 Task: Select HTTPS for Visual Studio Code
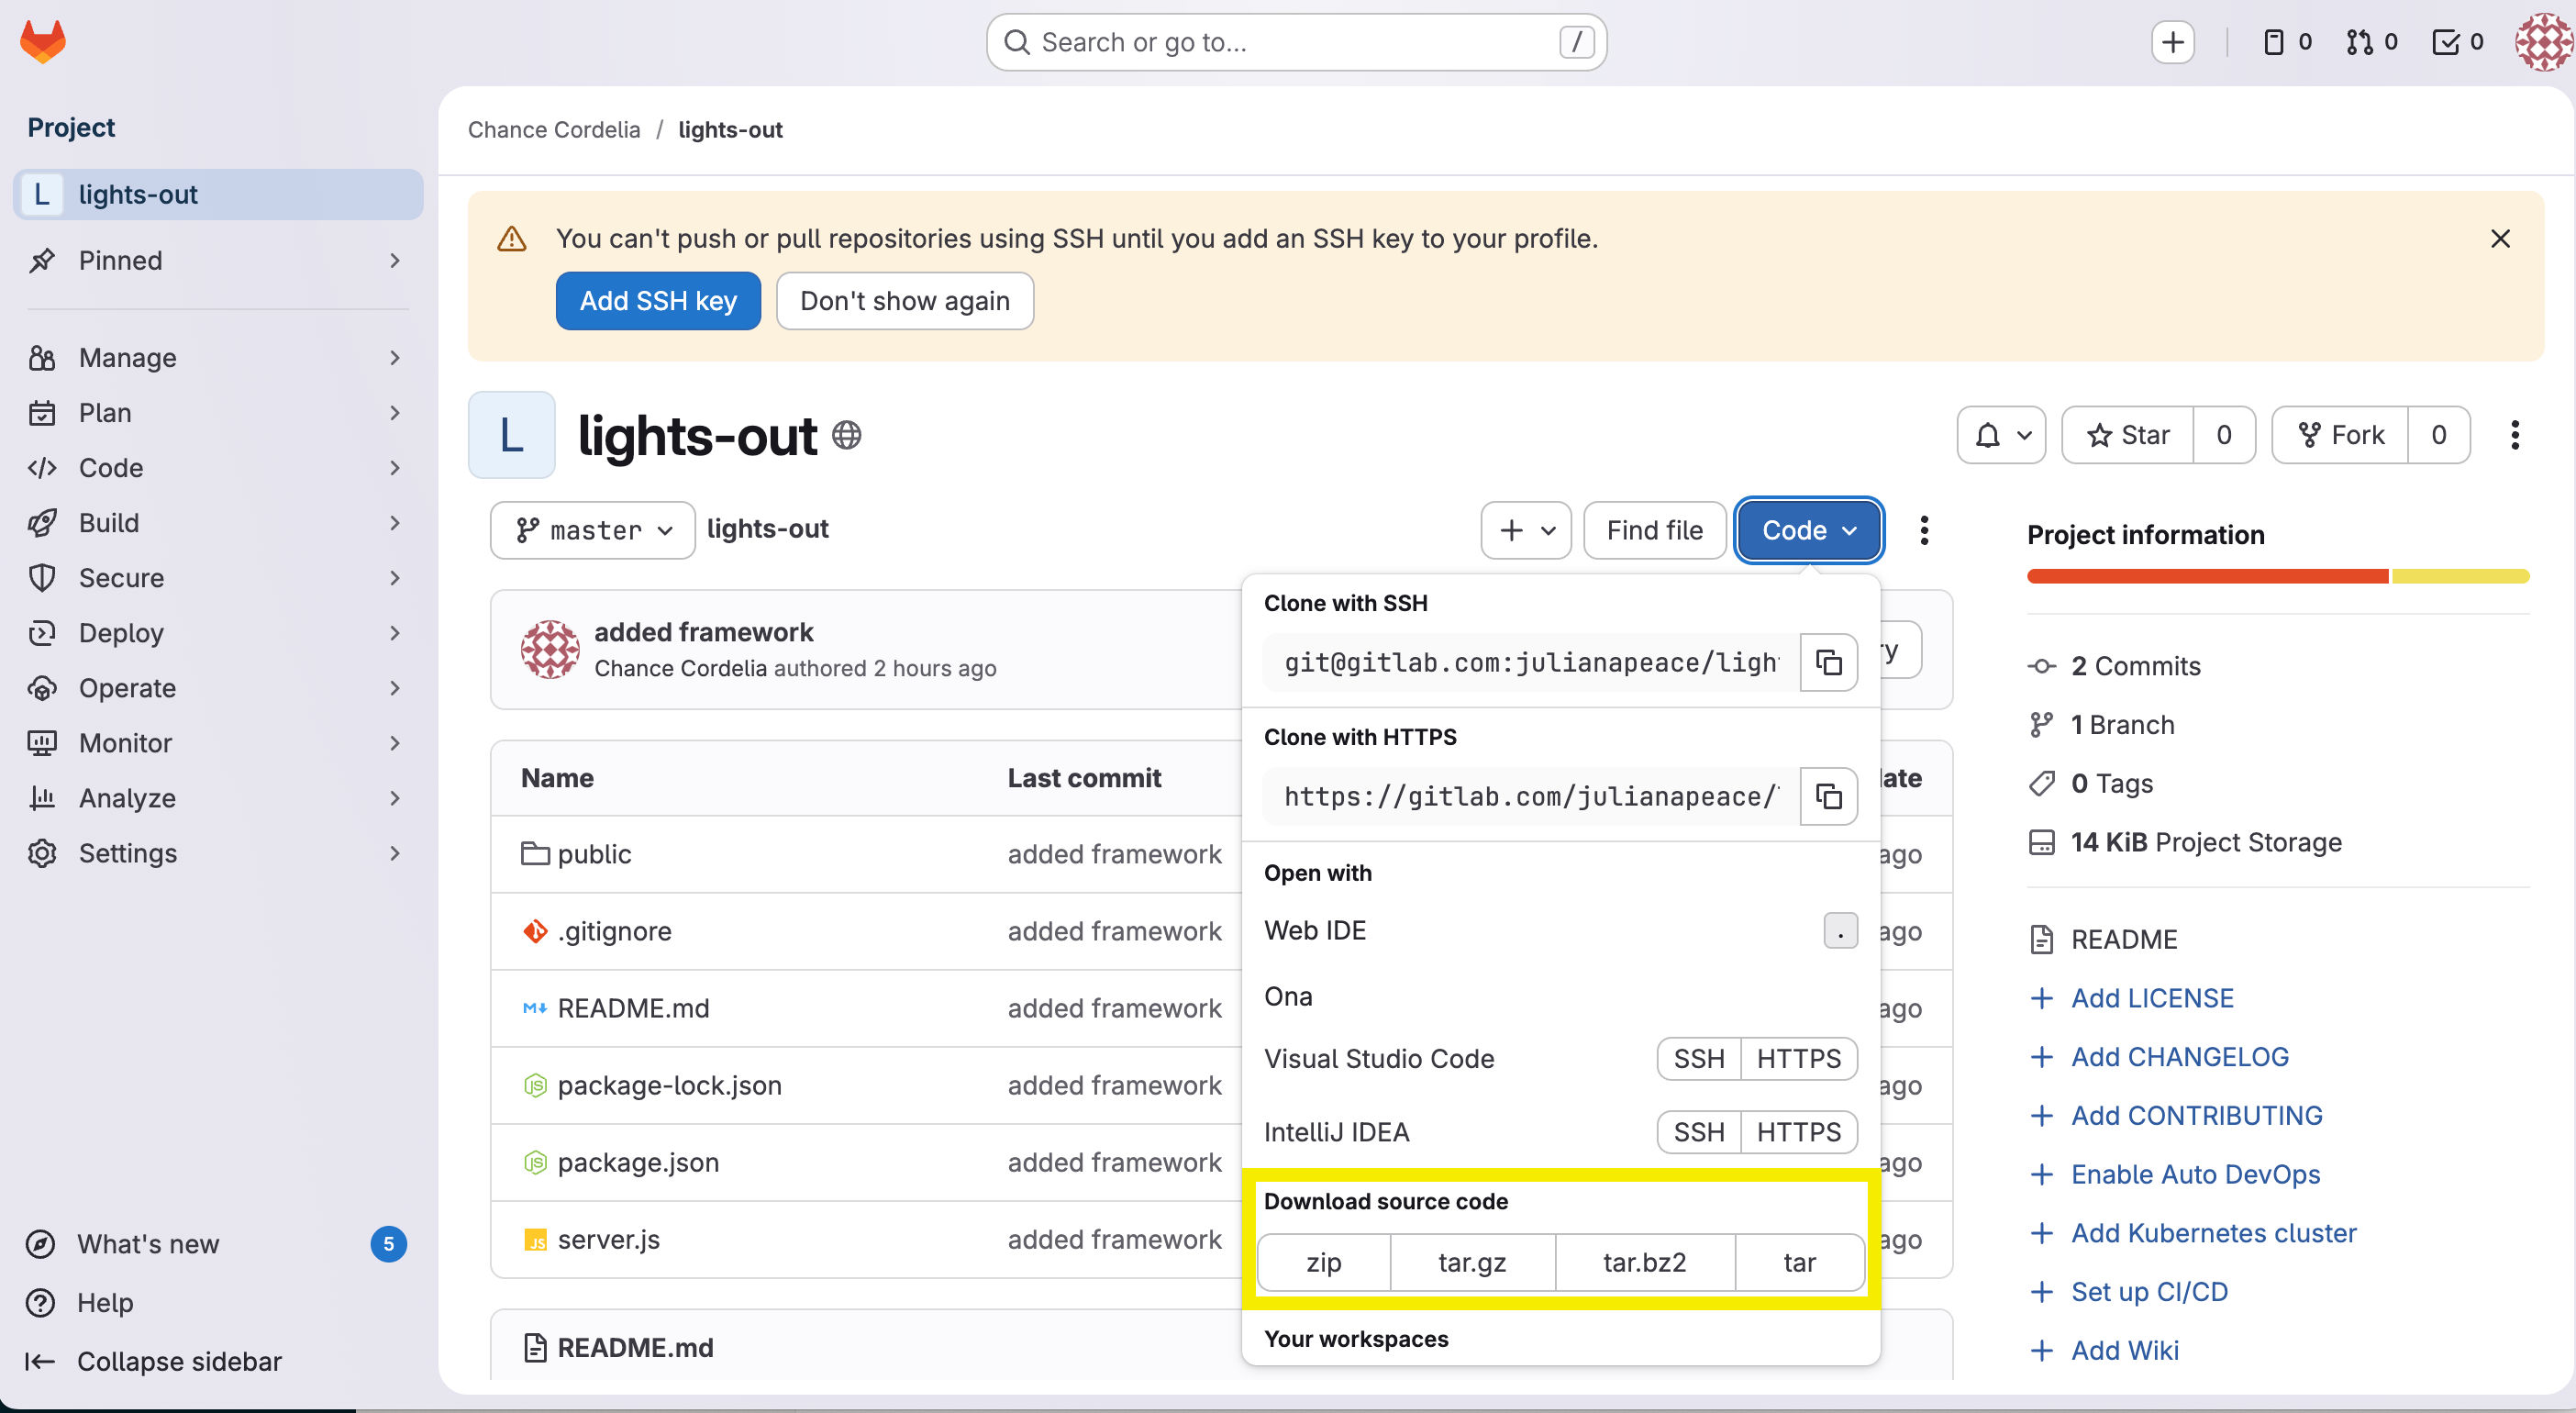1798,1058
